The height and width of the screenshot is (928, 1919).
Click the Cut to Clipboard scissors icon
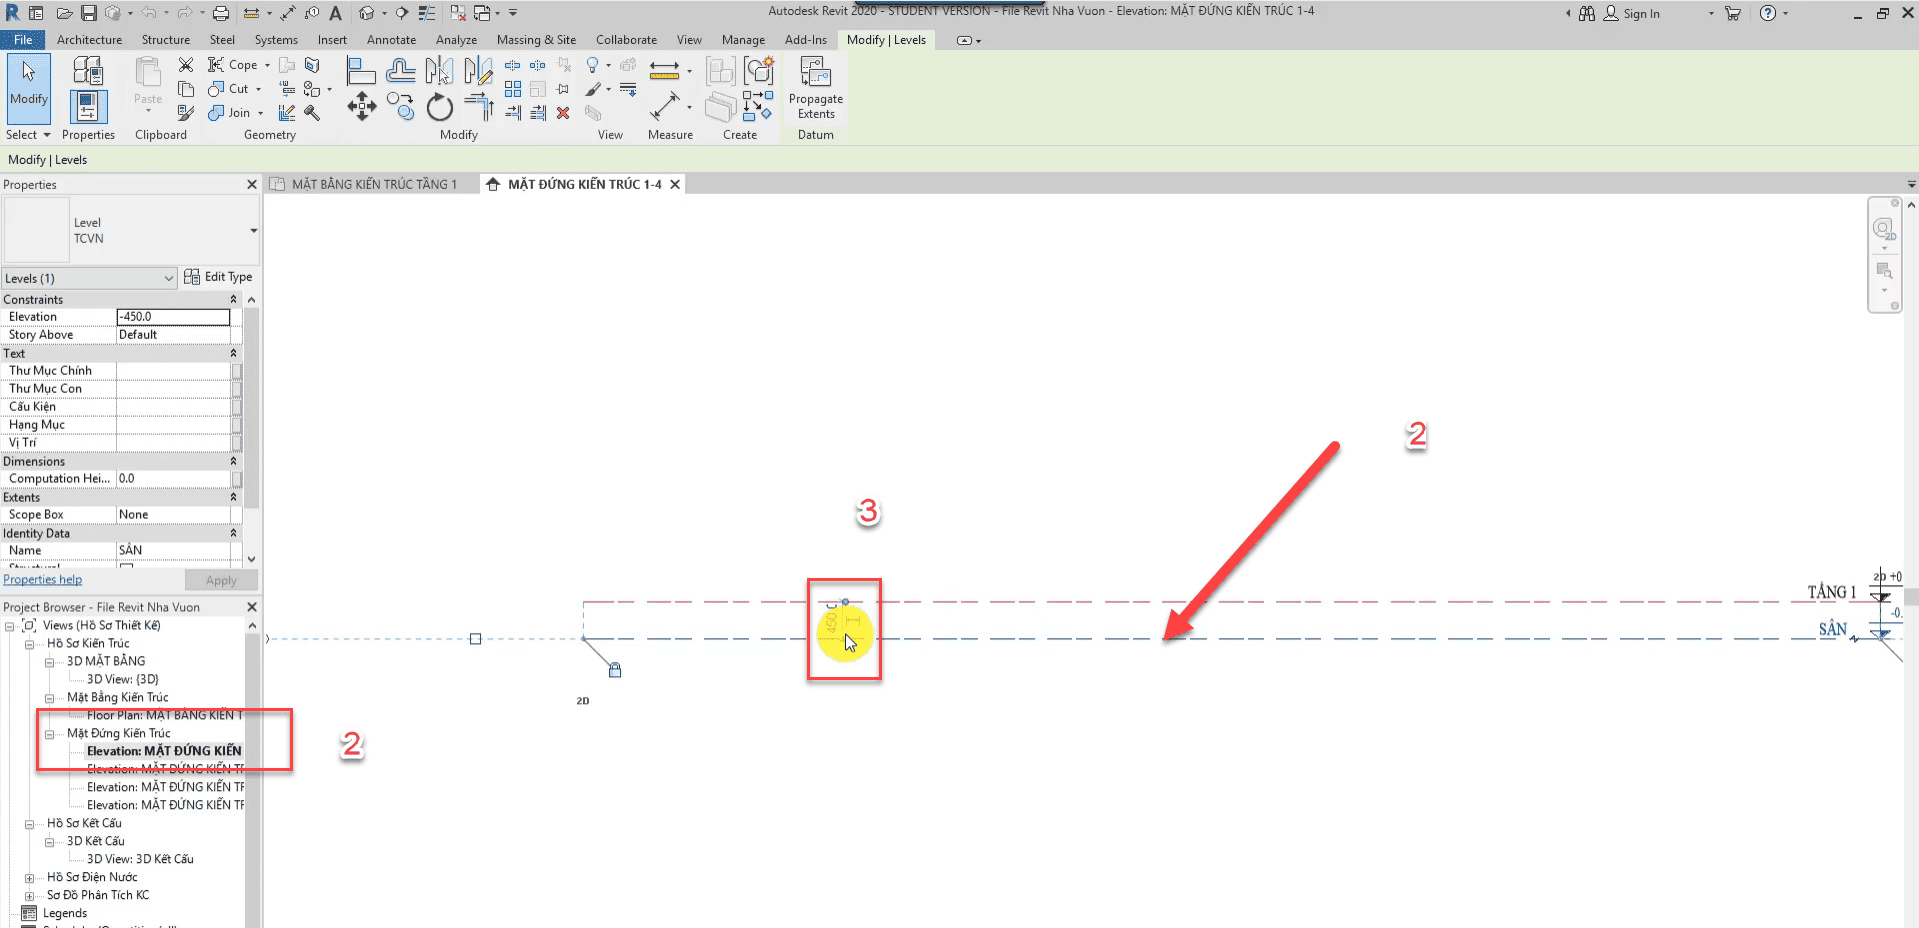tap(186, 65)
